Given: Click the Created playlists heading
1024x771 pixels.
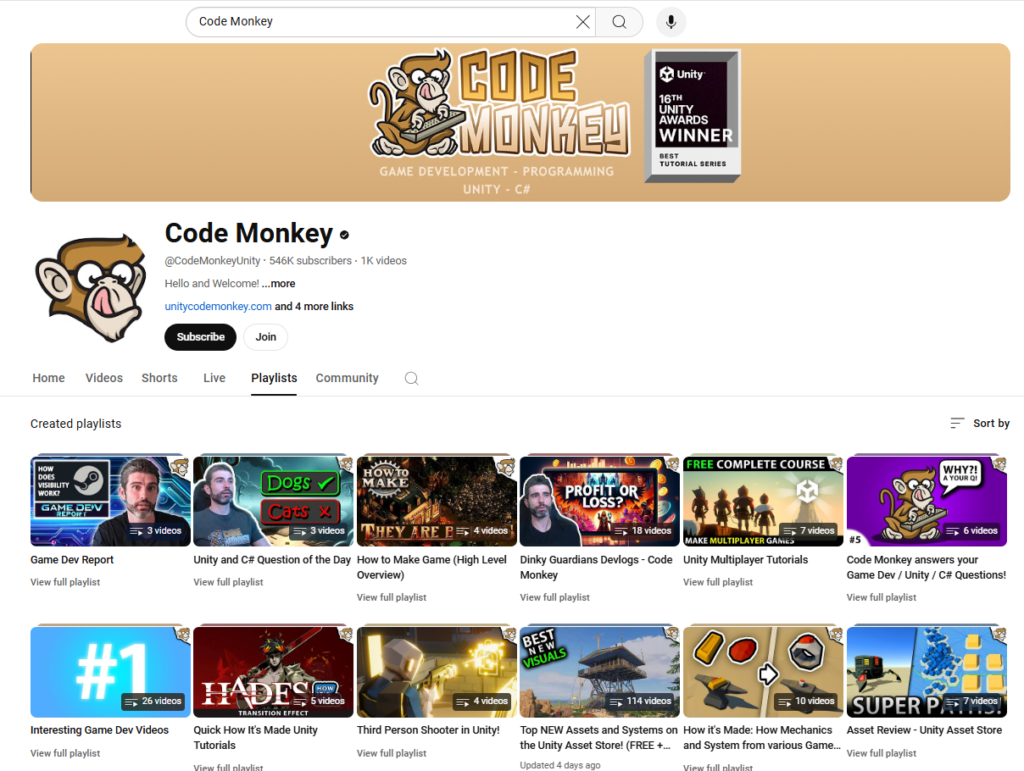Looking at the screenshot, I should [x=76, y=424].
